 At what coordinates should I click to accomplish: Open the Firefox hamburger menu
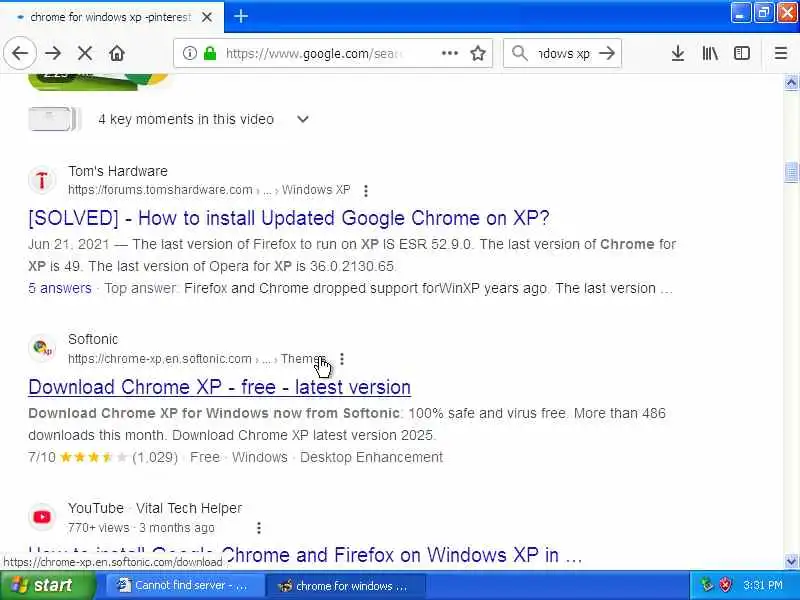781,53
